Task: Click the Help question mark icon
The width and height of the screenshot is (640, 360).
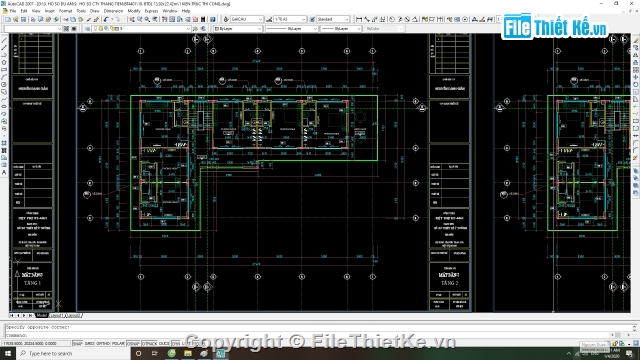Action: click(x=213, y=19)
